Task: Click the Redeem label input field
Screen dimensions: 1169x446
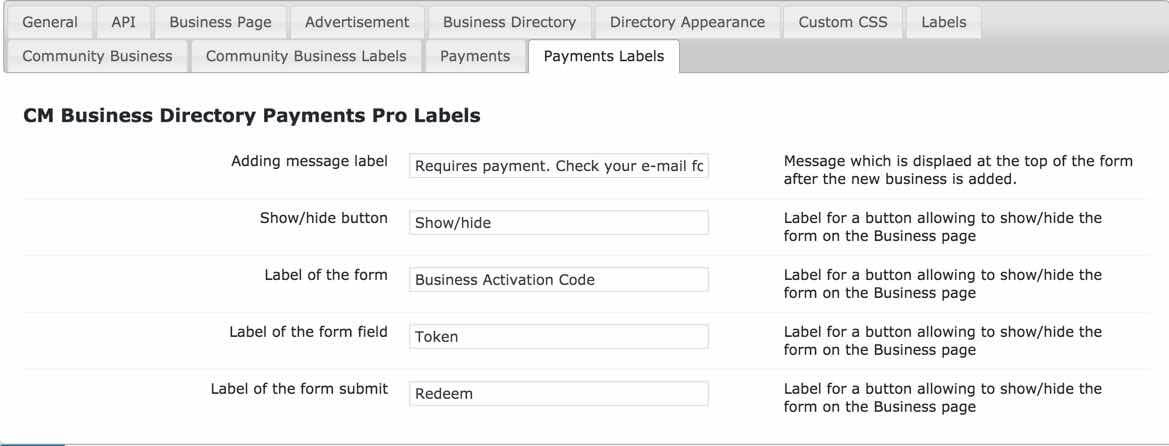Action: pyautogui.click(x=559, y=394)
